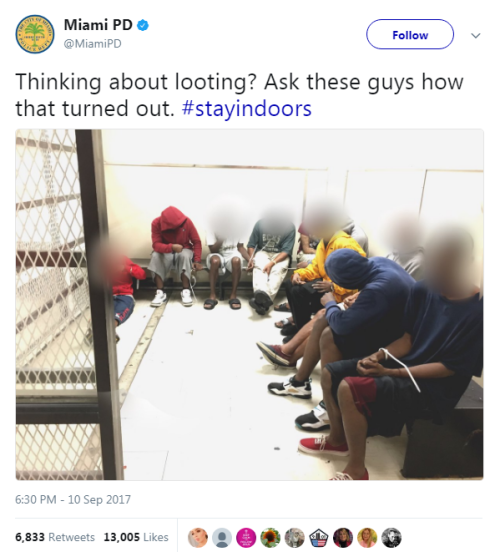Open the sunflower liker avatar

pos(270,538)
